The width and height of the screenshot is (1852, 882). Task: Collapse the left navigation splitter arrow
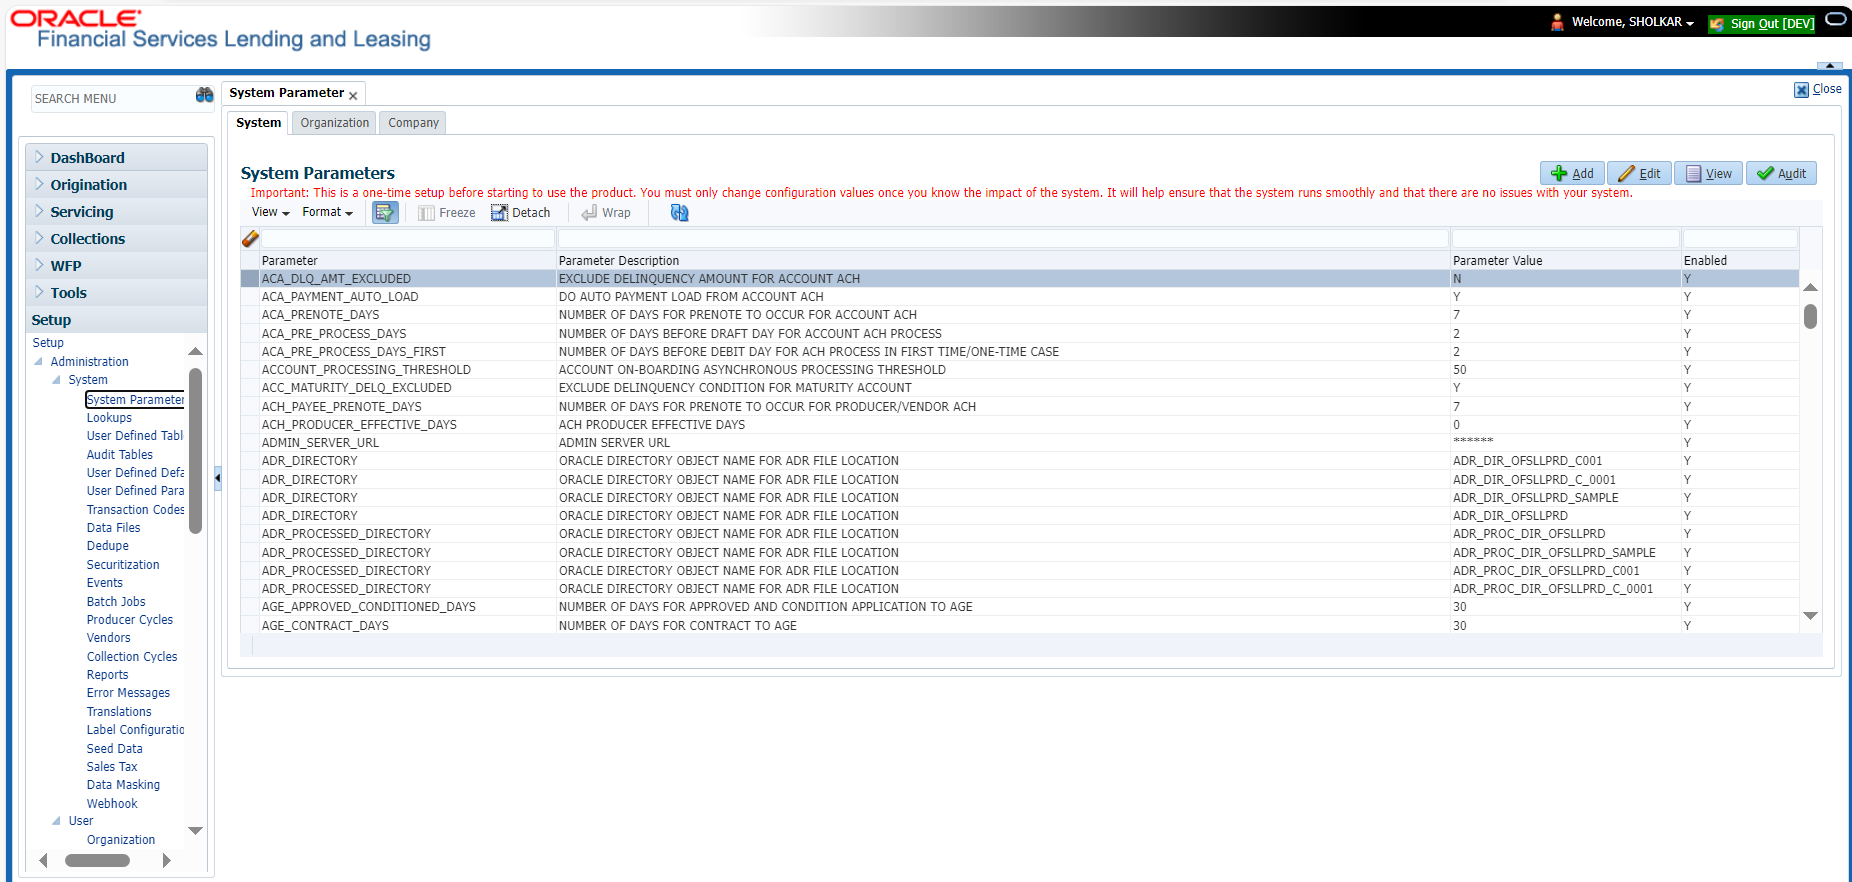click(218, 478)
